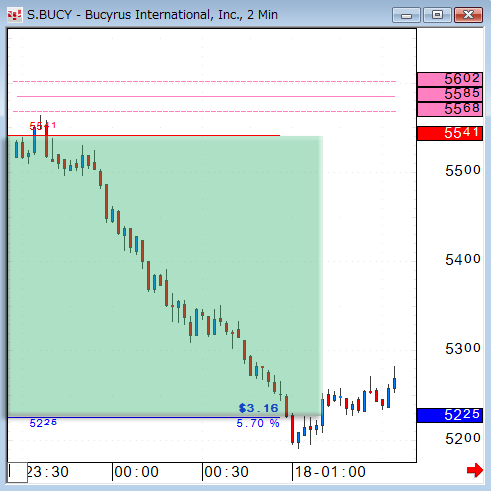The height and width of the screenshot is (491, 491).
Task: Click the last blue candle near 5260
Action: click(395, 383)
